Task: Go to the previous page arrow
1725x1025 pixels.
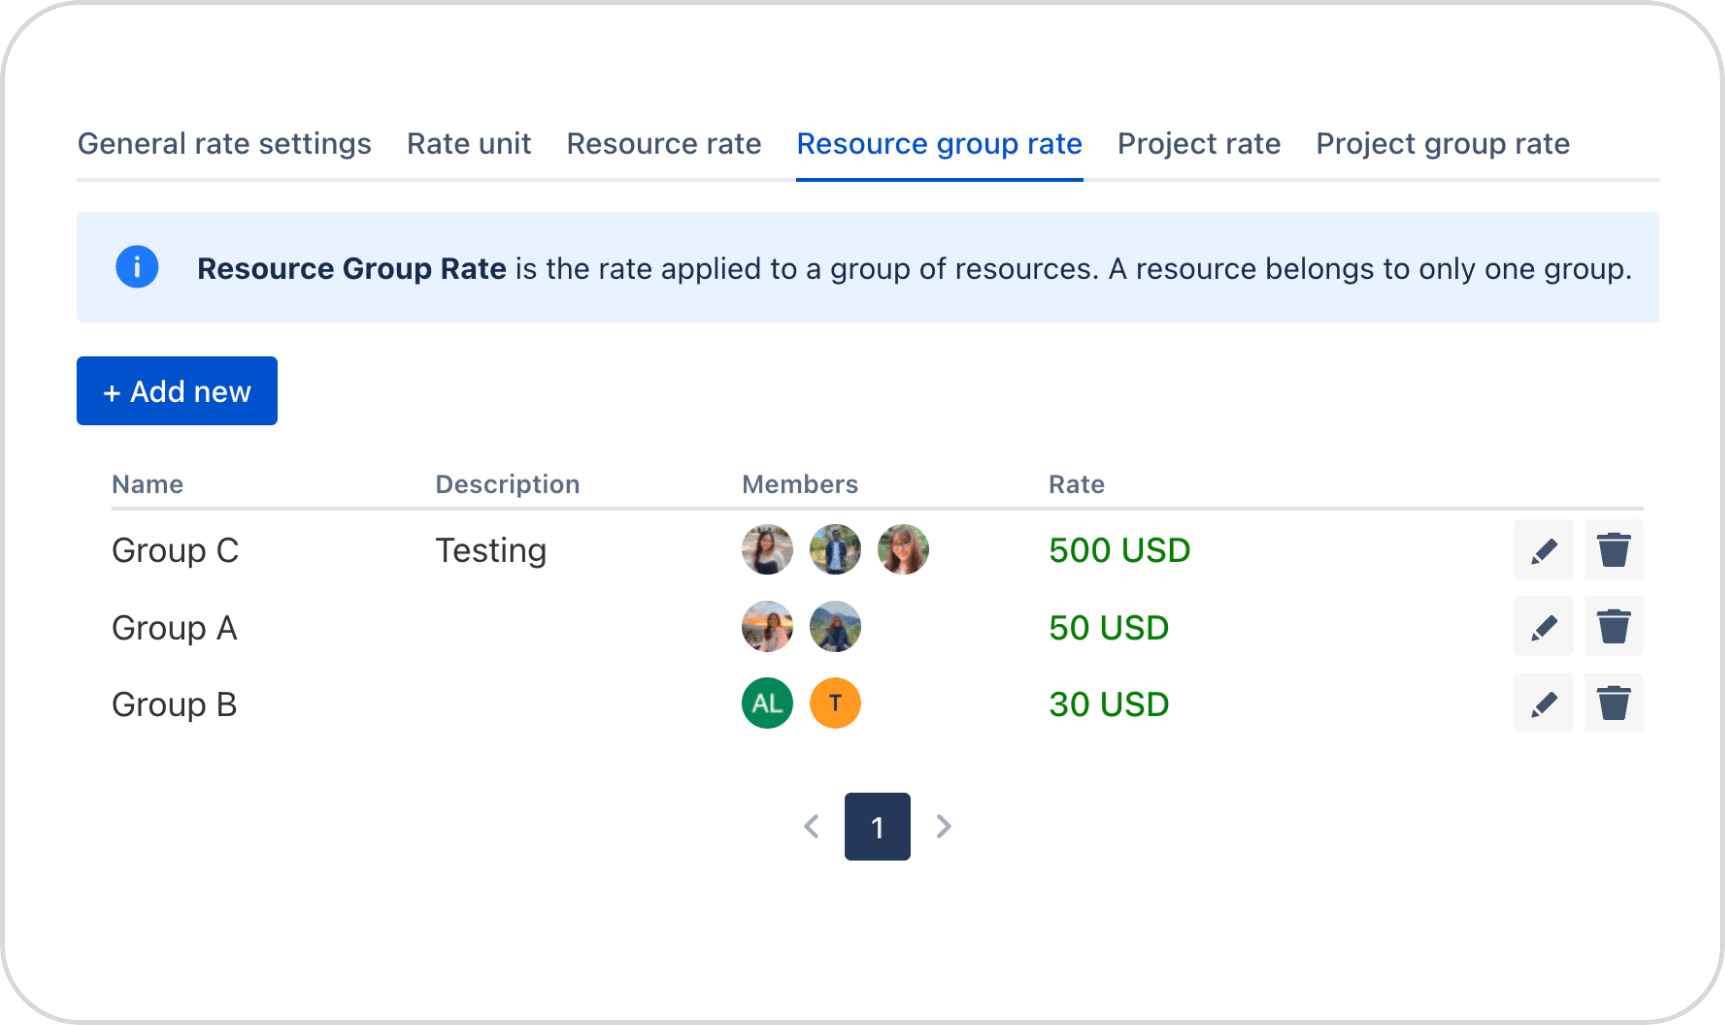Action: (x=812, y=827)
